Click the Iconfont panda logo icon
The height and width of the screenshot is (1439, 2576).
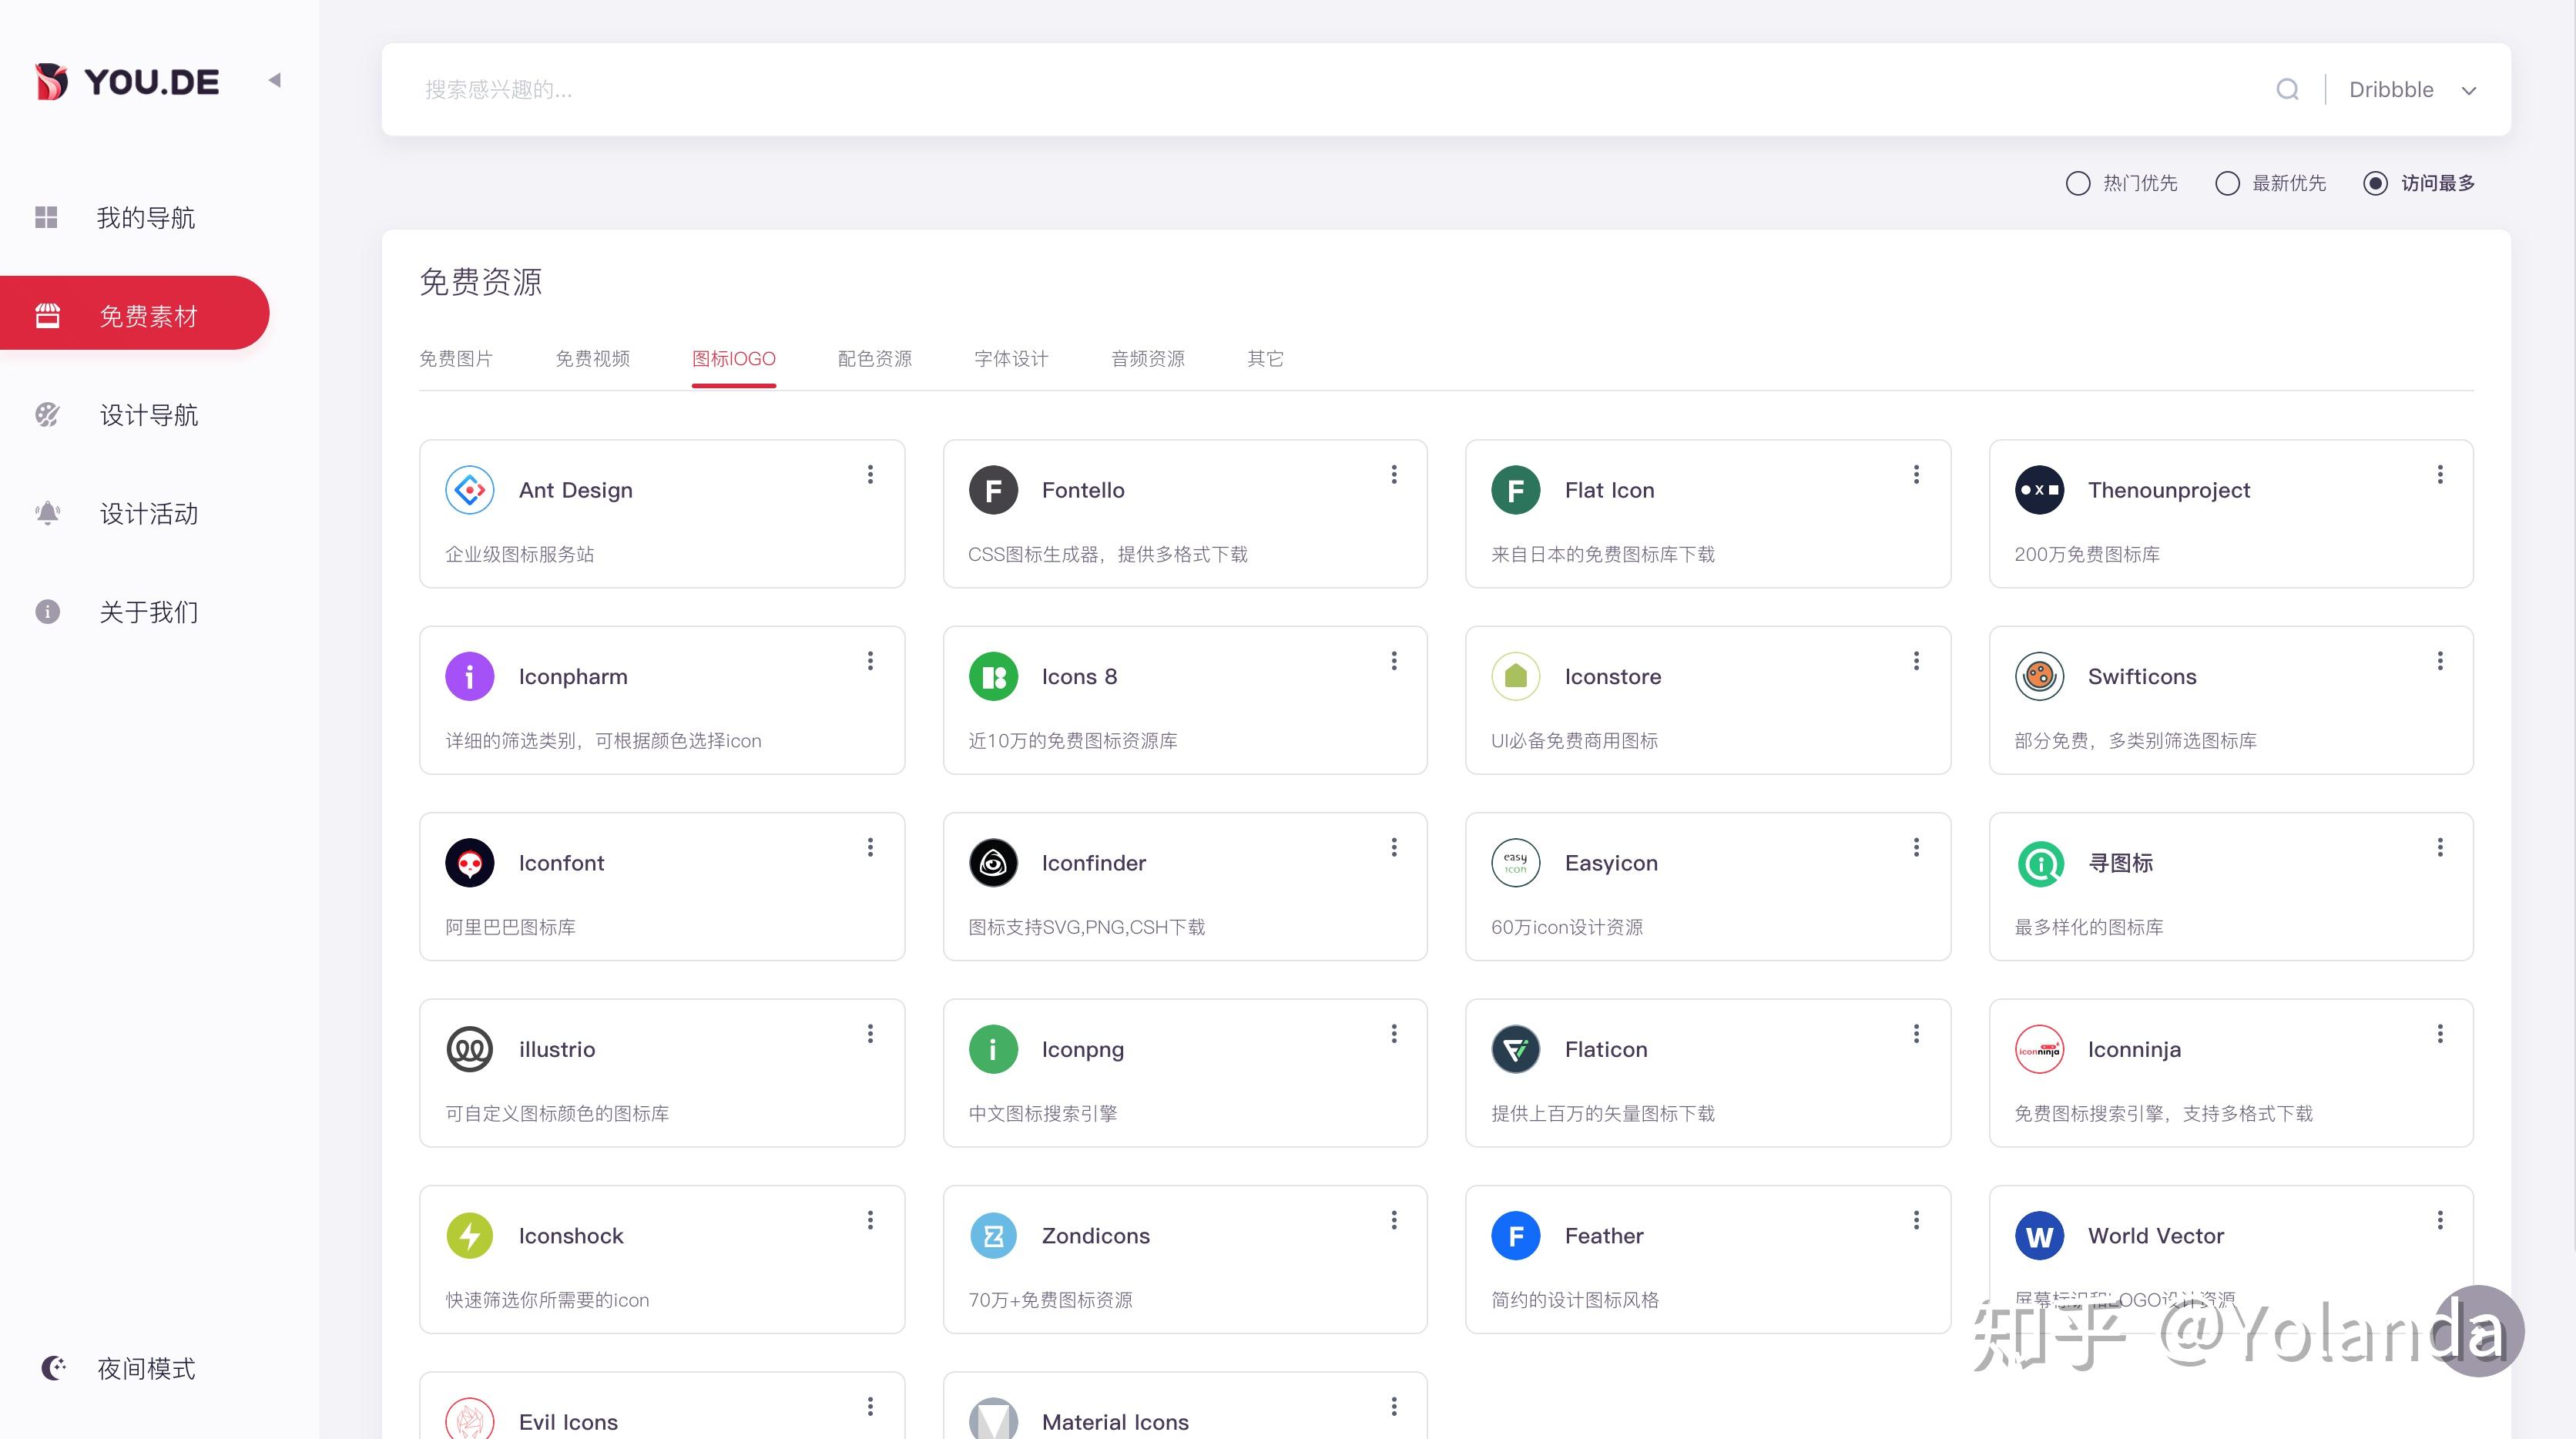[469, 862]
